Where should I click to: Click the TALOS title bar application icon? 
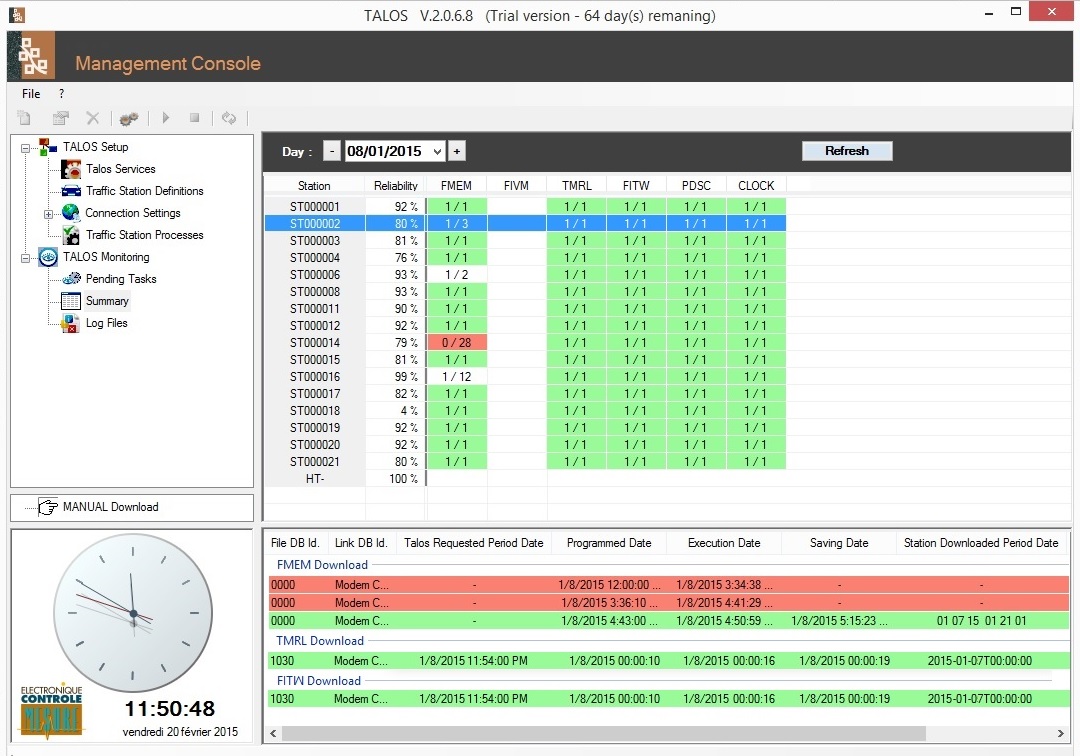17,14
